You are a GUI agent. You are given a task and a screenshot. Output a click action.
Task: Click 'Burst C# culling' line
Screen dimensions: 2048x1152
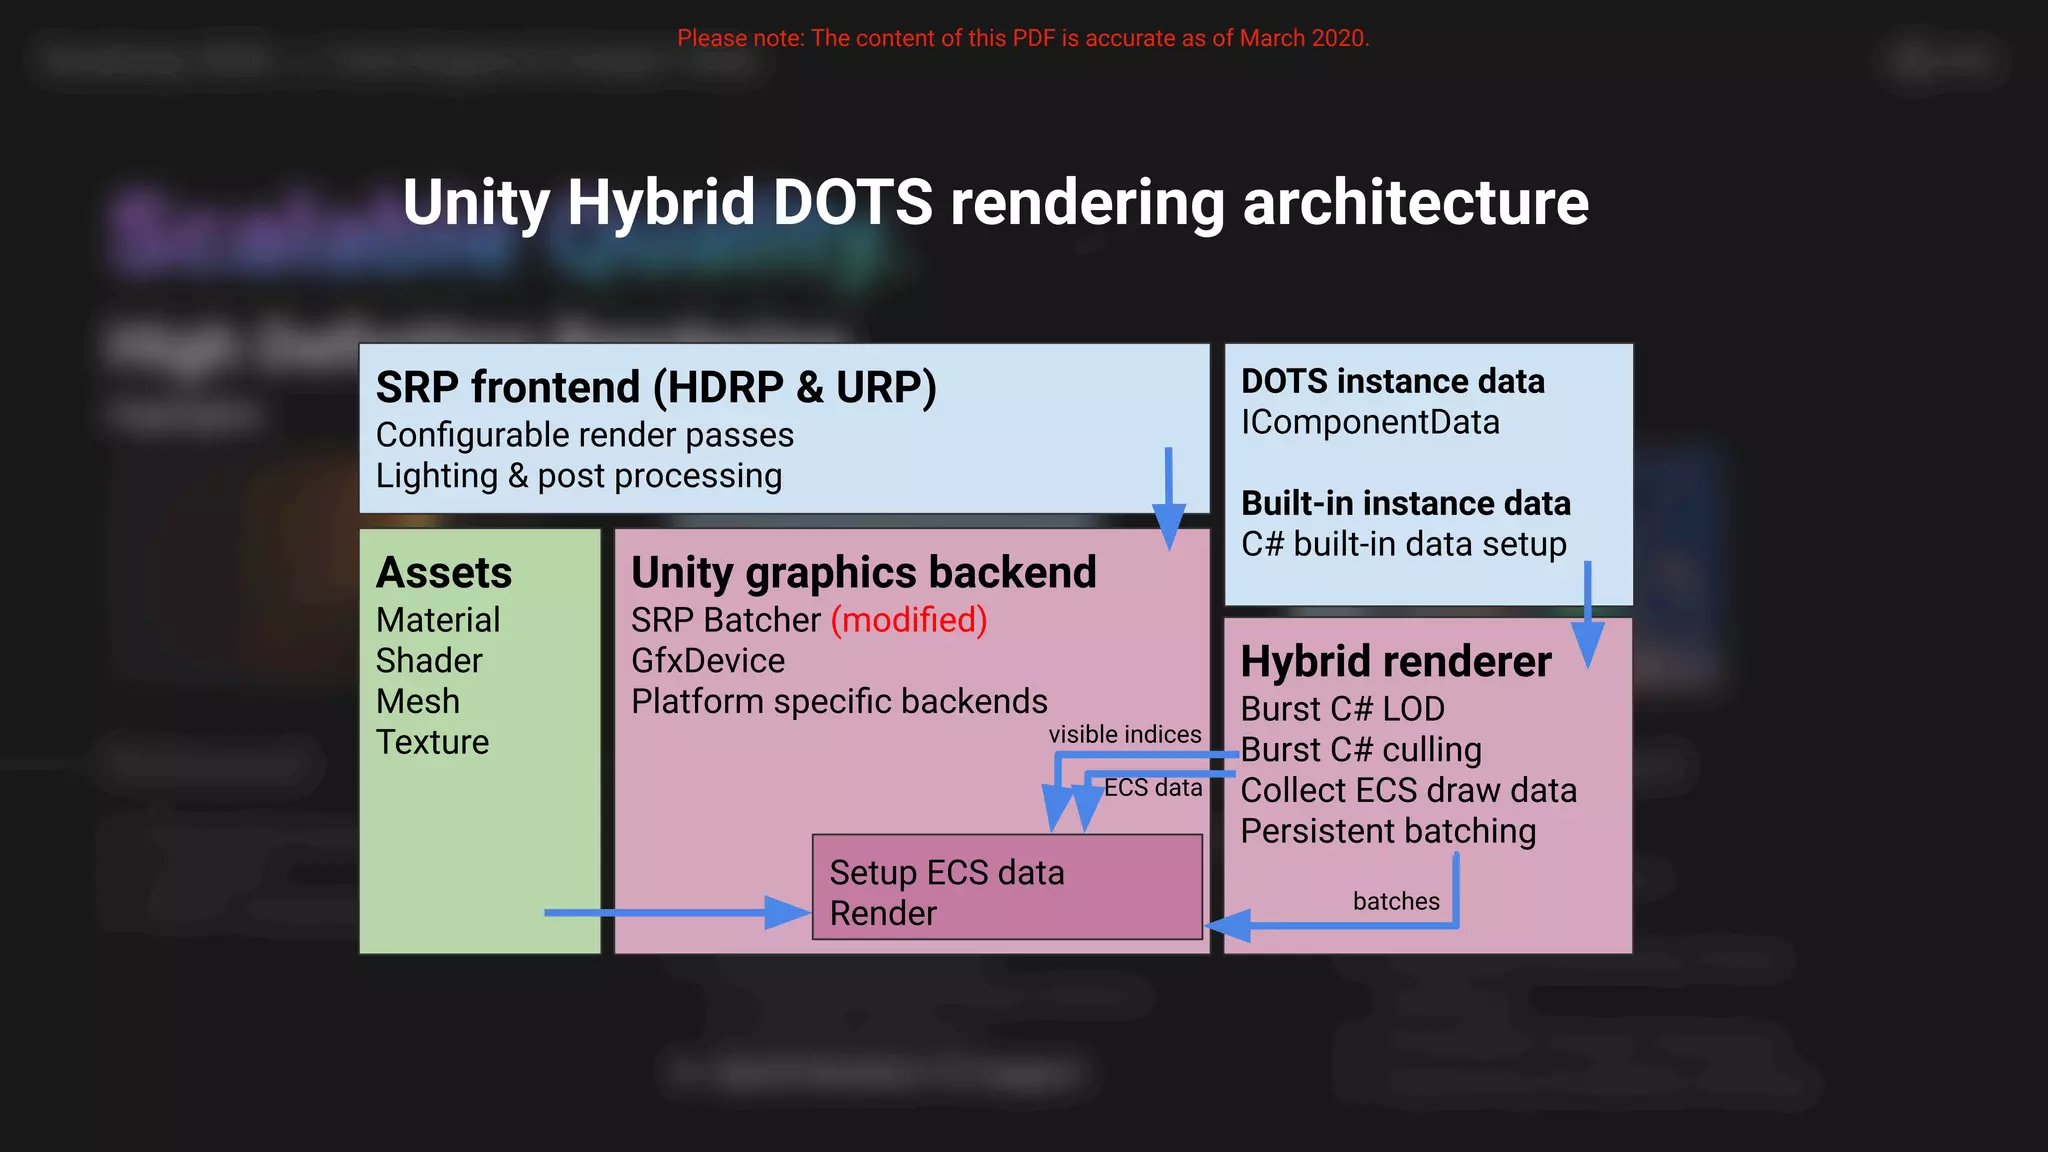tap(1361, 750)
